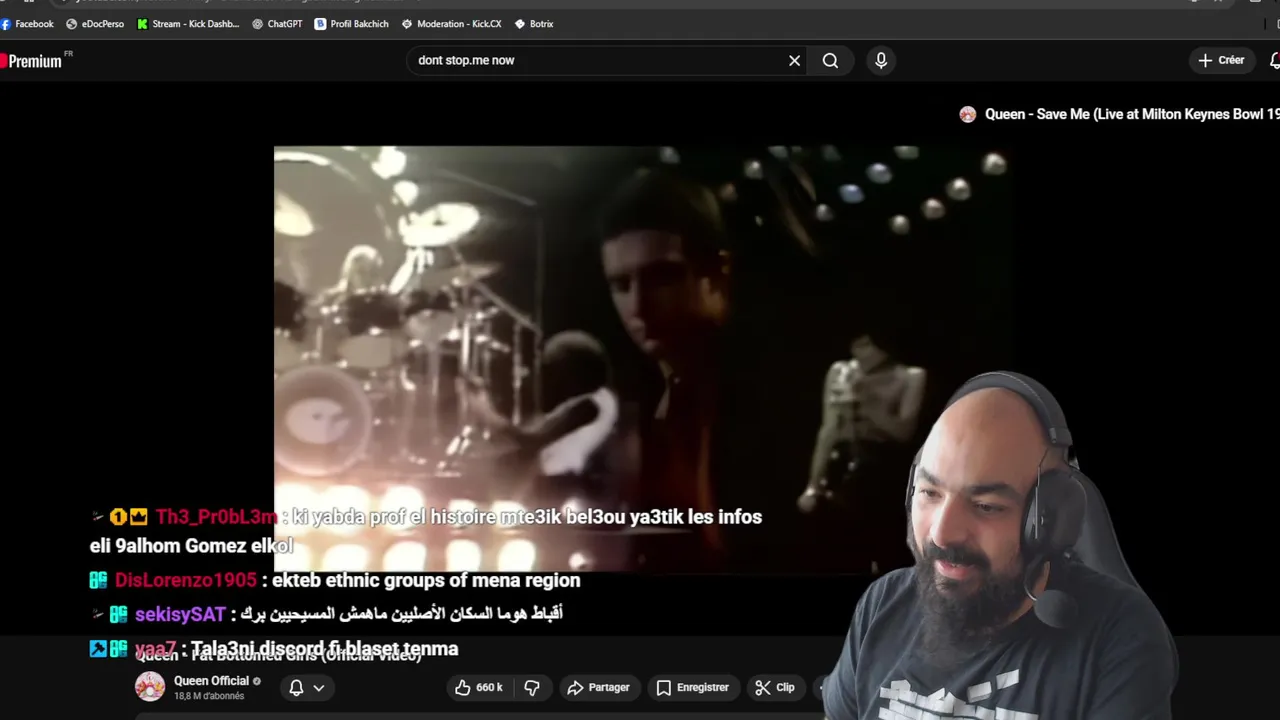Click the Enregistrer save button
The height and width of the screenshot is (720, 1280).
pyautogui.click(x=692, y=687)
